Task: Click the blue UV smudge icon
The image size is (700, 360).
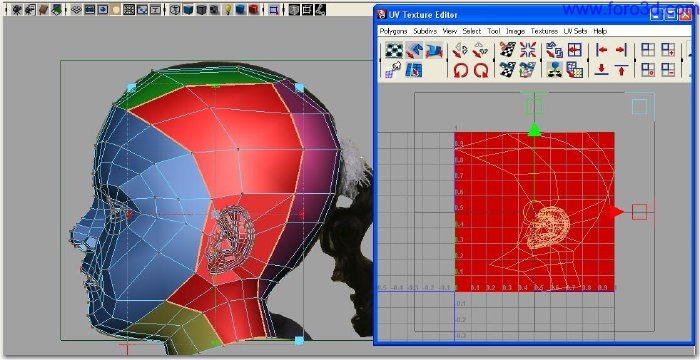Action: [414, 70]
